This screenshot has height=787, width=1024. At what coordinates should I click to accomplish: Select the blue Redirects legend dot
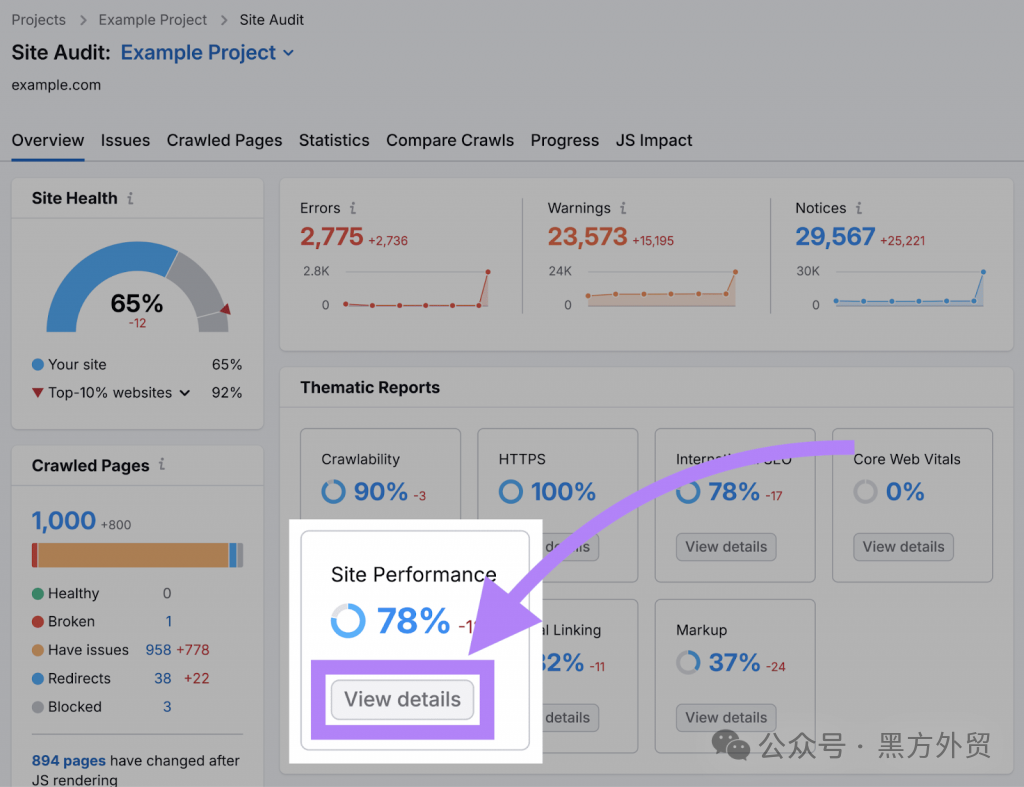tap(38, 678)
